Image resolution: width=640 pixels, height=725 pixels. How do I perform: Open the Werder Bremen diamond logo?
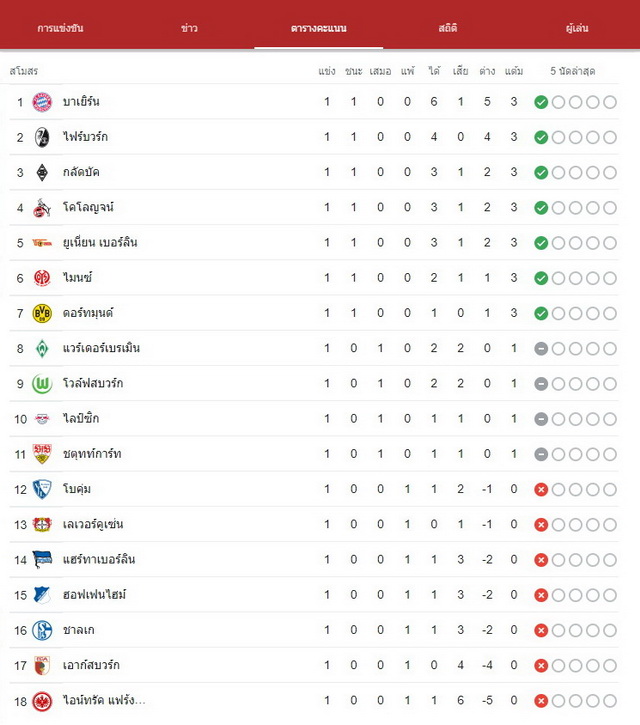(x=42, y=349)
